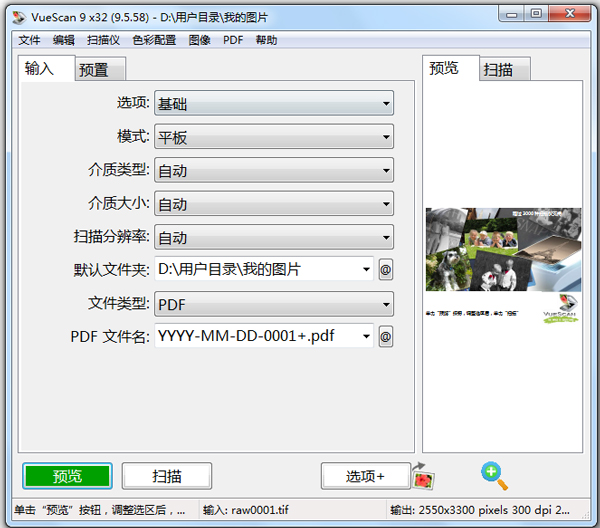Click the photo viewer icon beside 选项+
This screenshot has width=600, height=528.
(423, 477)
